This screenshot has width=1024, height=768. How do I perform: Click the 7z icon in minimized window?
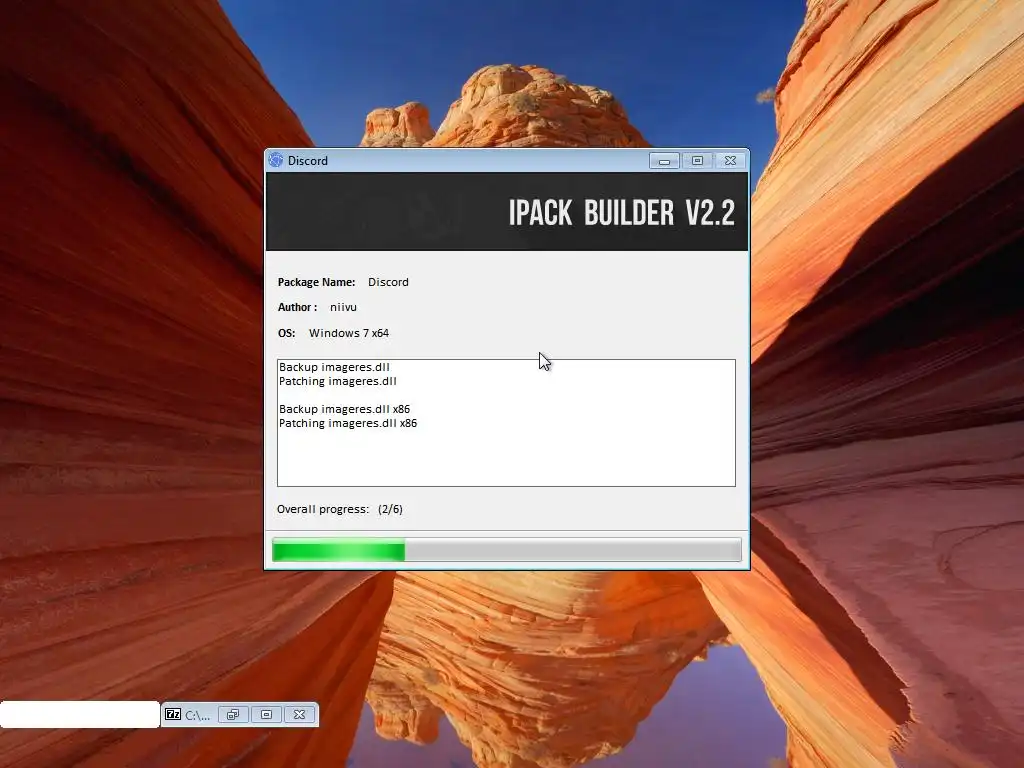click(x=172, y=714)
